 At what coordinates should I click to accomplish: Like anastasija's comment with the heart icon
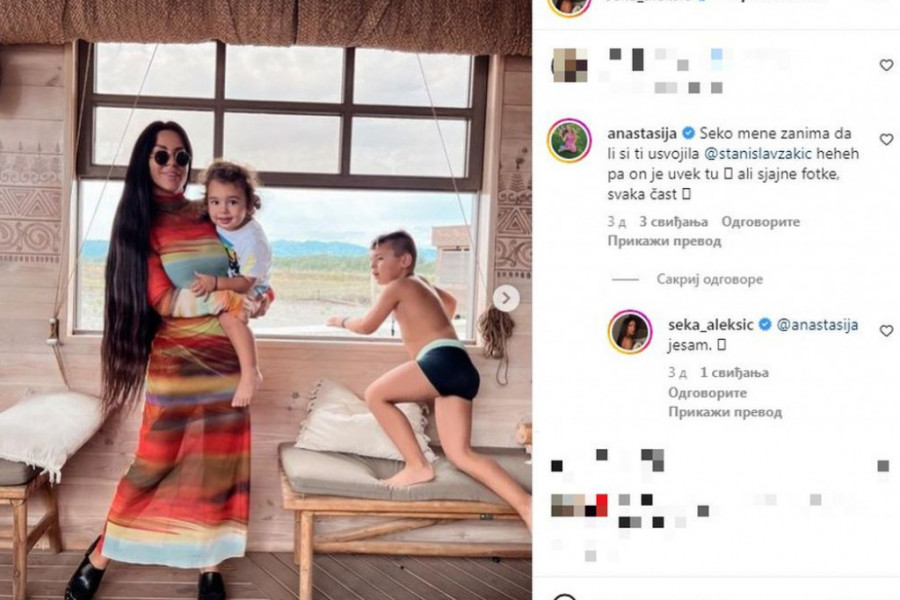(886, 140)
